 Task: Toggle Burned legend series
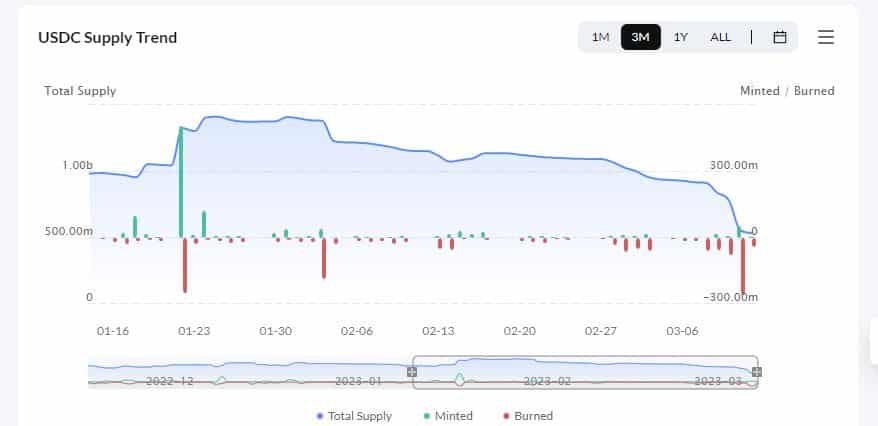[x=528, y=416]
